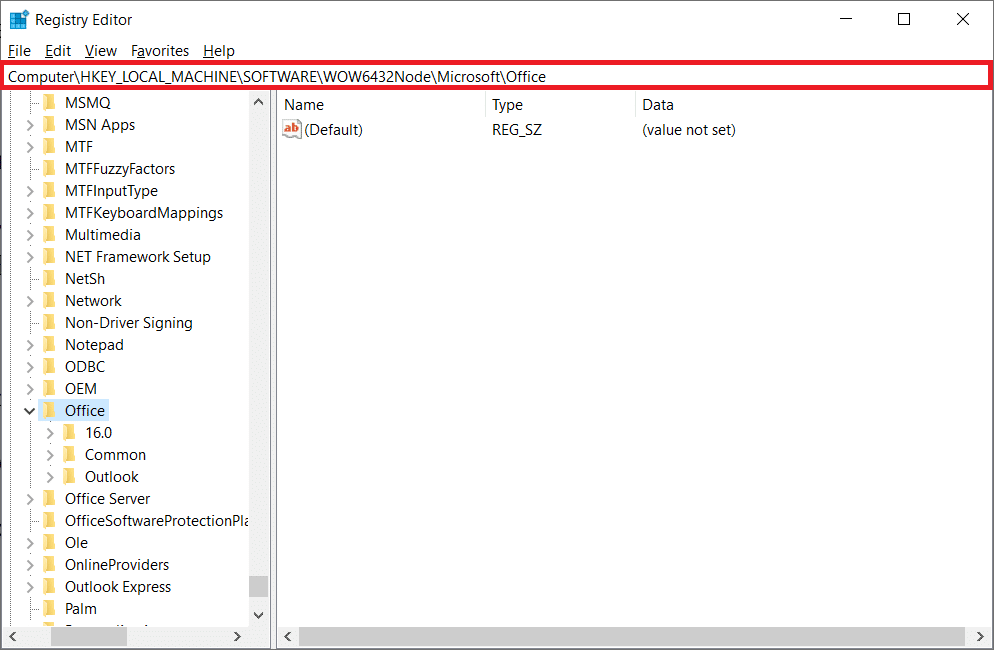Click the REG_SZ type cell
Screen dimensions: 994x650
(x=517, y=130)
